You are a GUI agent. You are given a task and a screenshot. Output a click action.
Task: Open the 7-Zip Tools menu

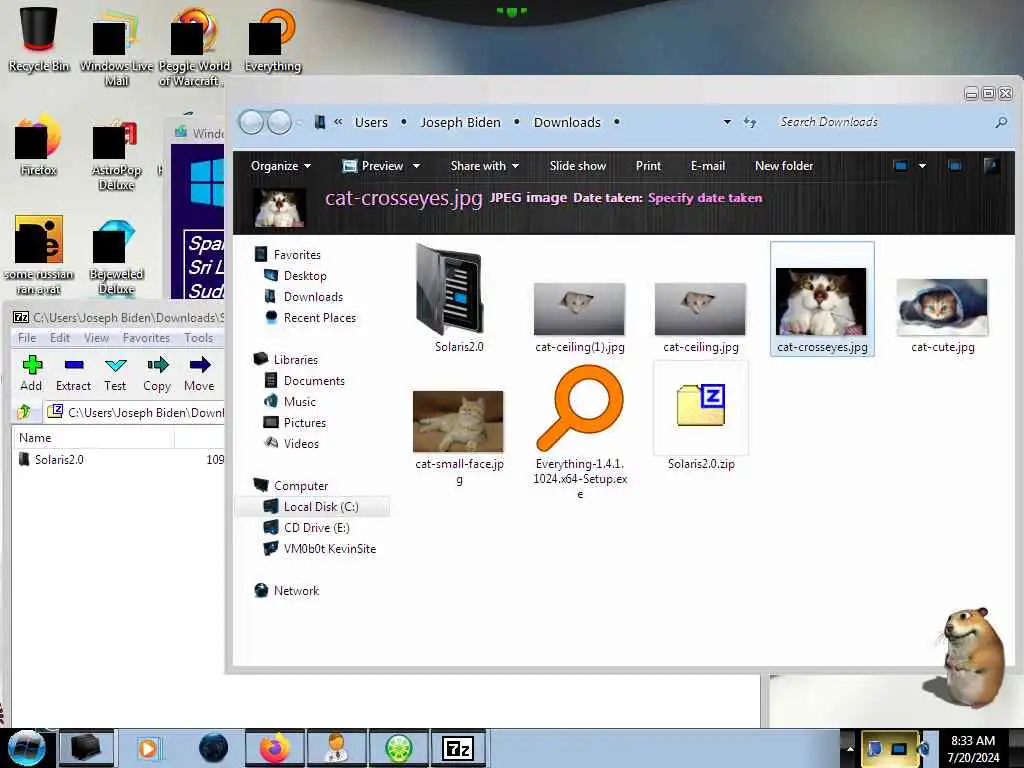pos(199,338)
